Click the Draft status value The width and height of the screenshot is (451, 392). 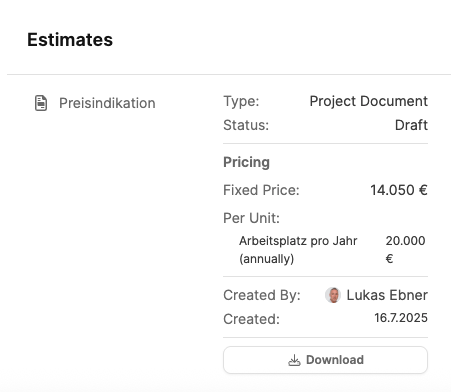[x=411, y=125]
